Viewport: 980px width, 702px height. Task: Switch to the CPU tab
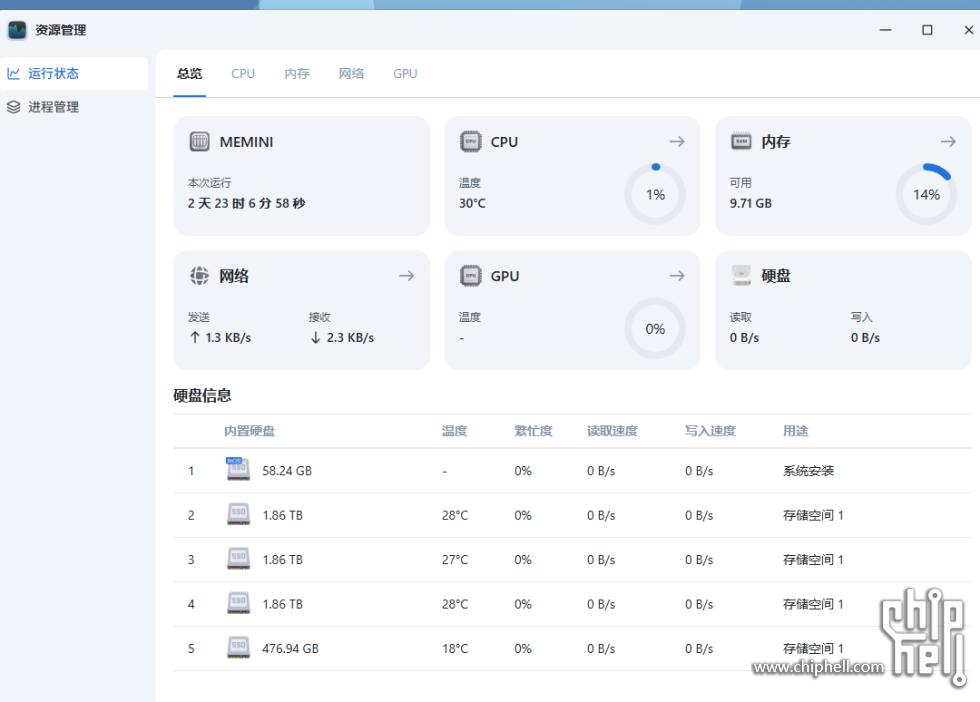[x=242, y=73]
